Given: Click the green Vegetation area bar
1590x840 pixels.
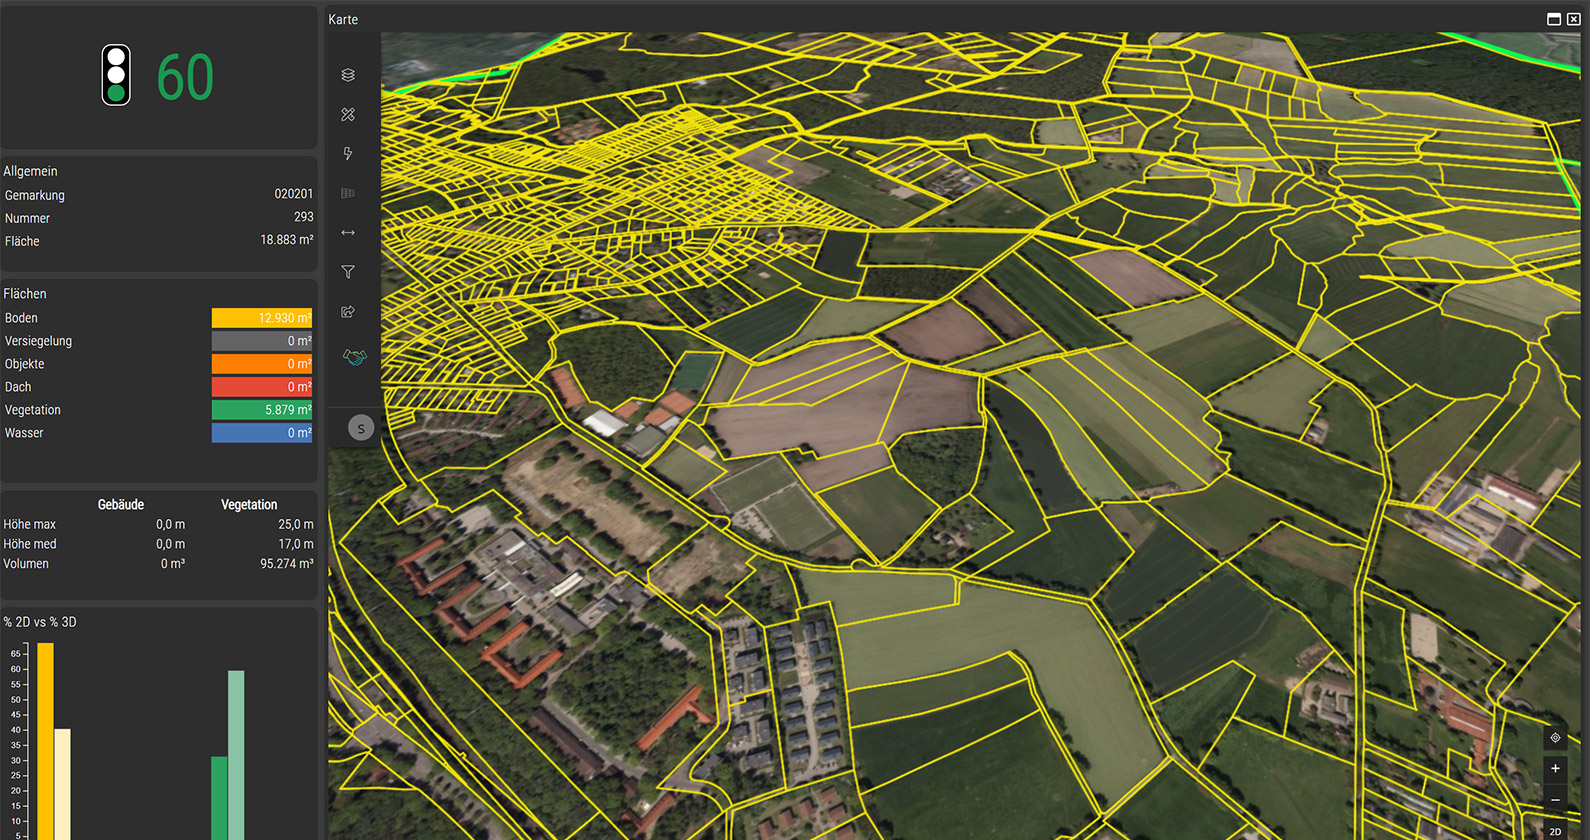Looking at the screenshot, I should [262, 410].
